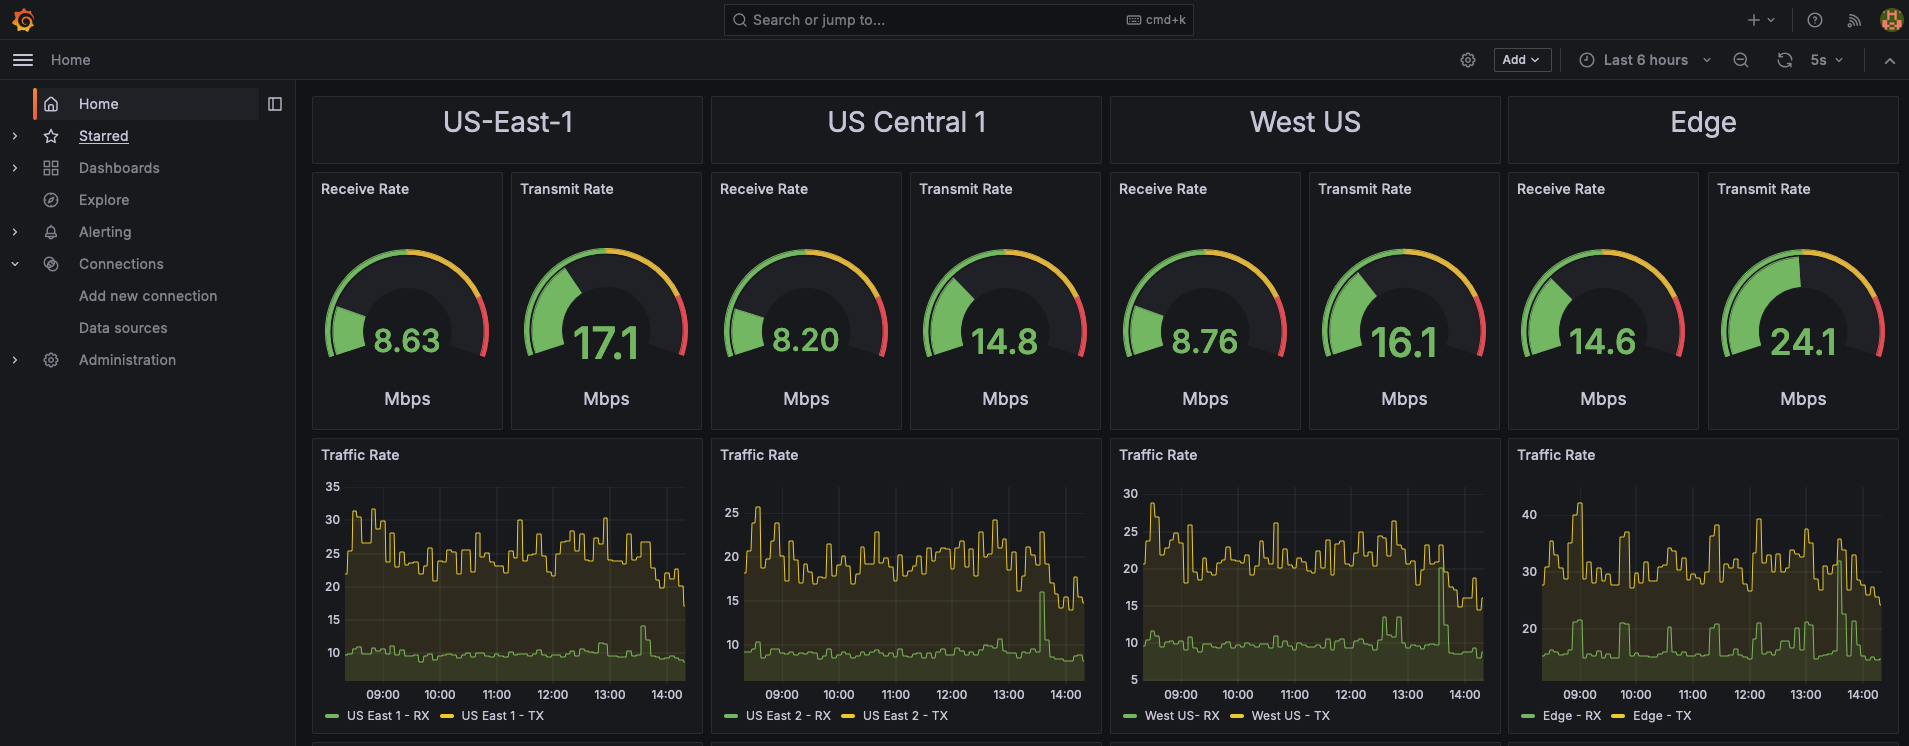The width and height of the screenshot is (1909, 746).
Task: Click the Edge Receive Rate panel title
Action: [1561, 189]
